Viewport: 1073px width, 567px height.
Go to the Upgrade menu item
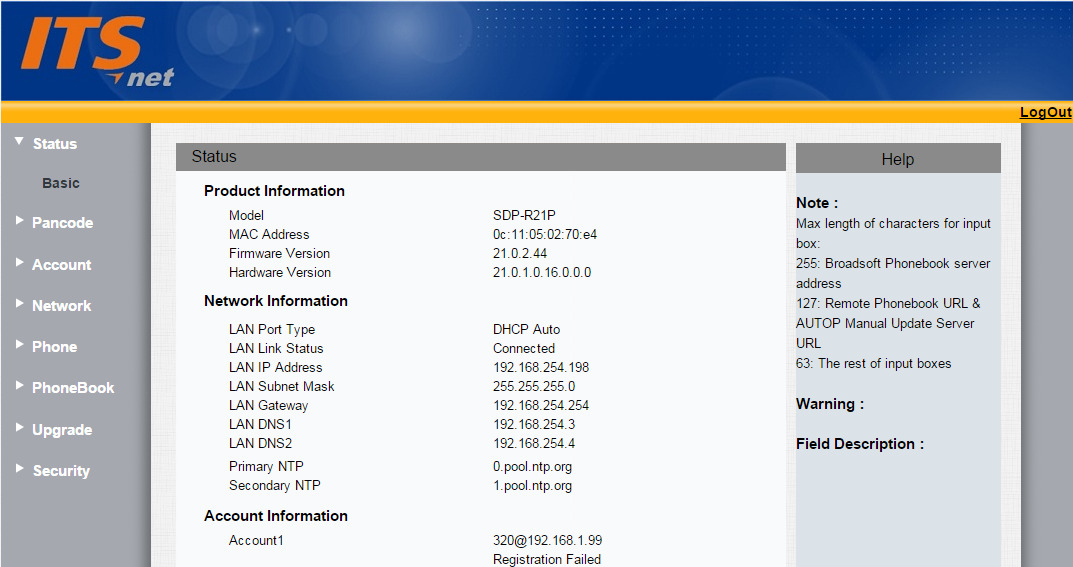62,430
